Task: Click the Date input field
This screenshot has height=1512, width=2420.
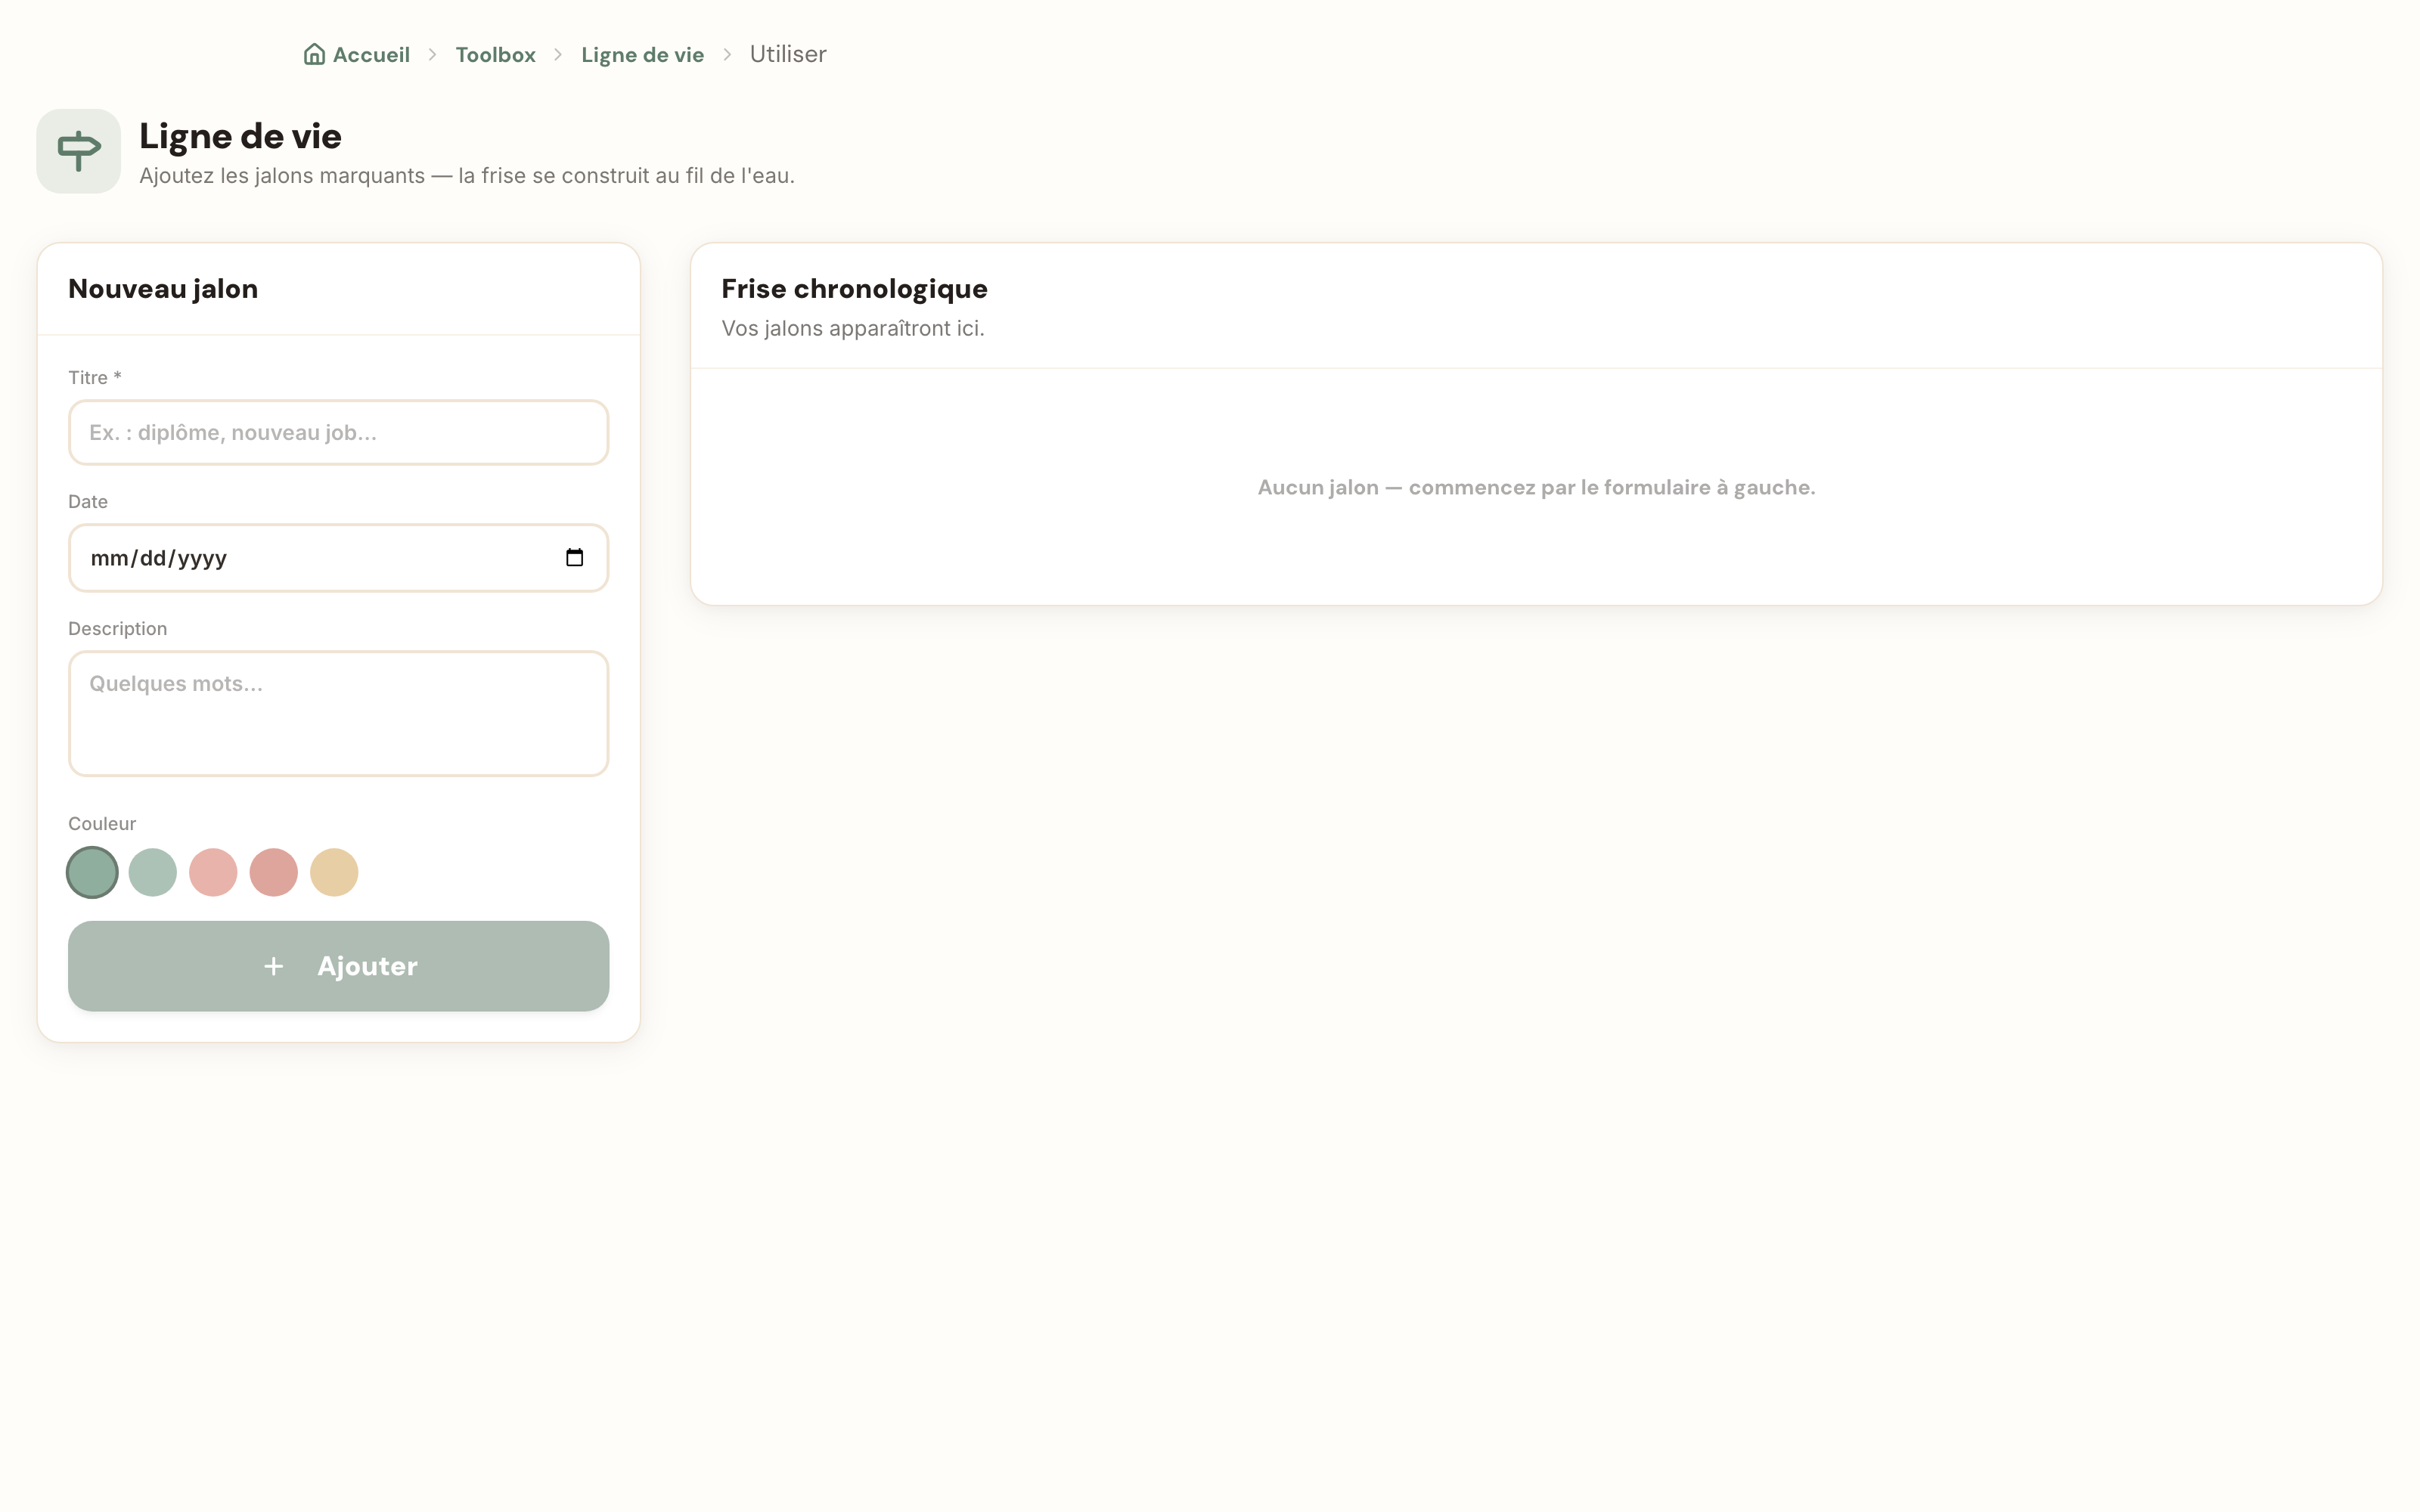Action: coord(339,558)
